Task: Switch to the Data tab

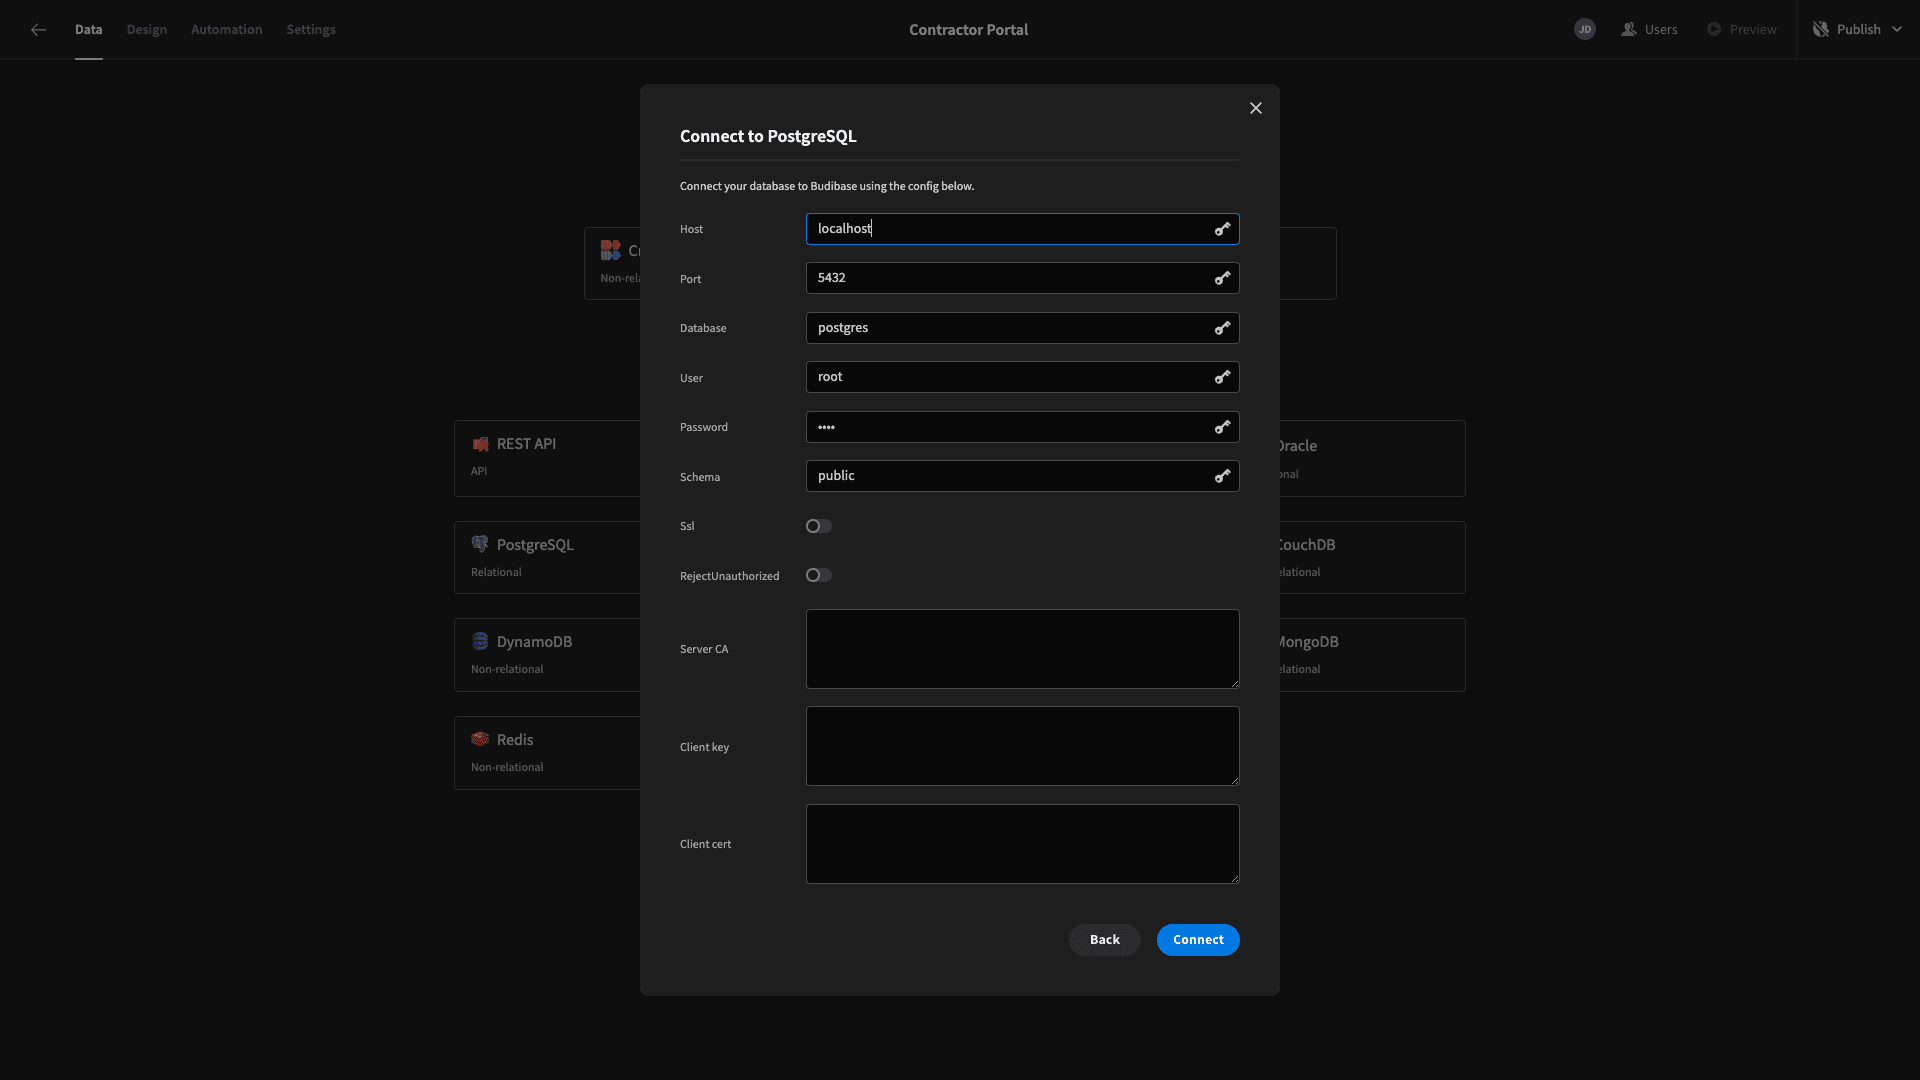Action: (x=88, y=30)
